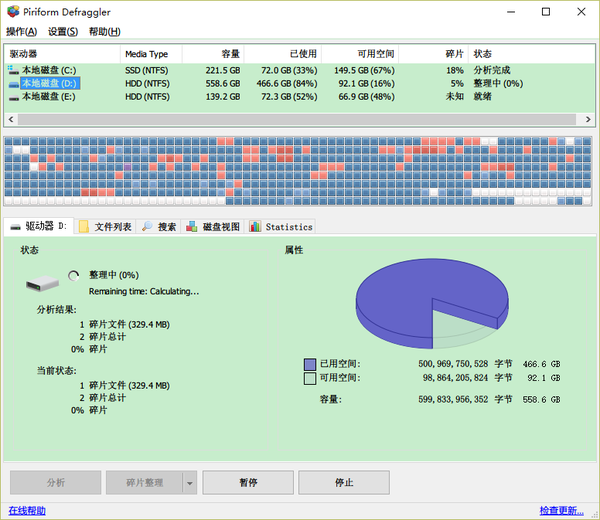Click the spinning progress indicator next to 整理中
Image resolution: width=600 pixels, height=520 pixels.
[x=73, y=275]
